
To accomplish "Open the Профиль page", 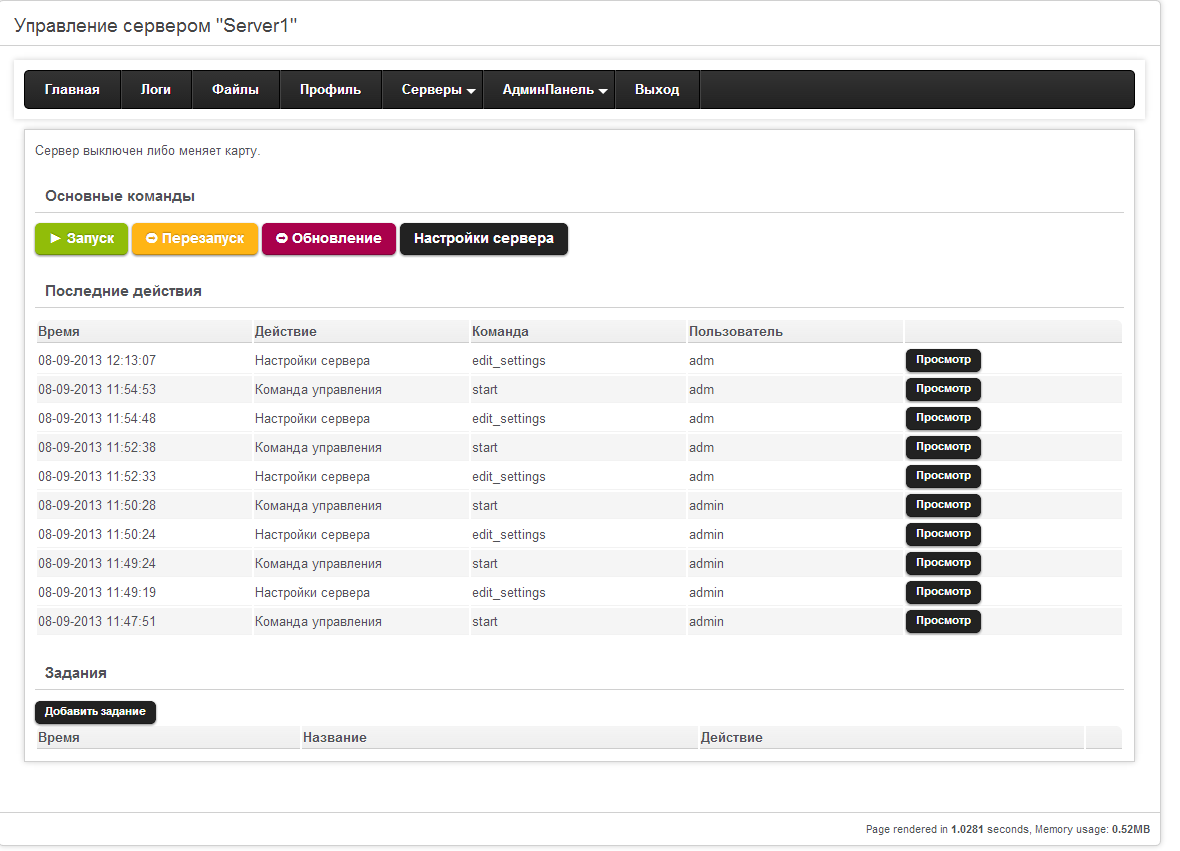I will point(330,90).
